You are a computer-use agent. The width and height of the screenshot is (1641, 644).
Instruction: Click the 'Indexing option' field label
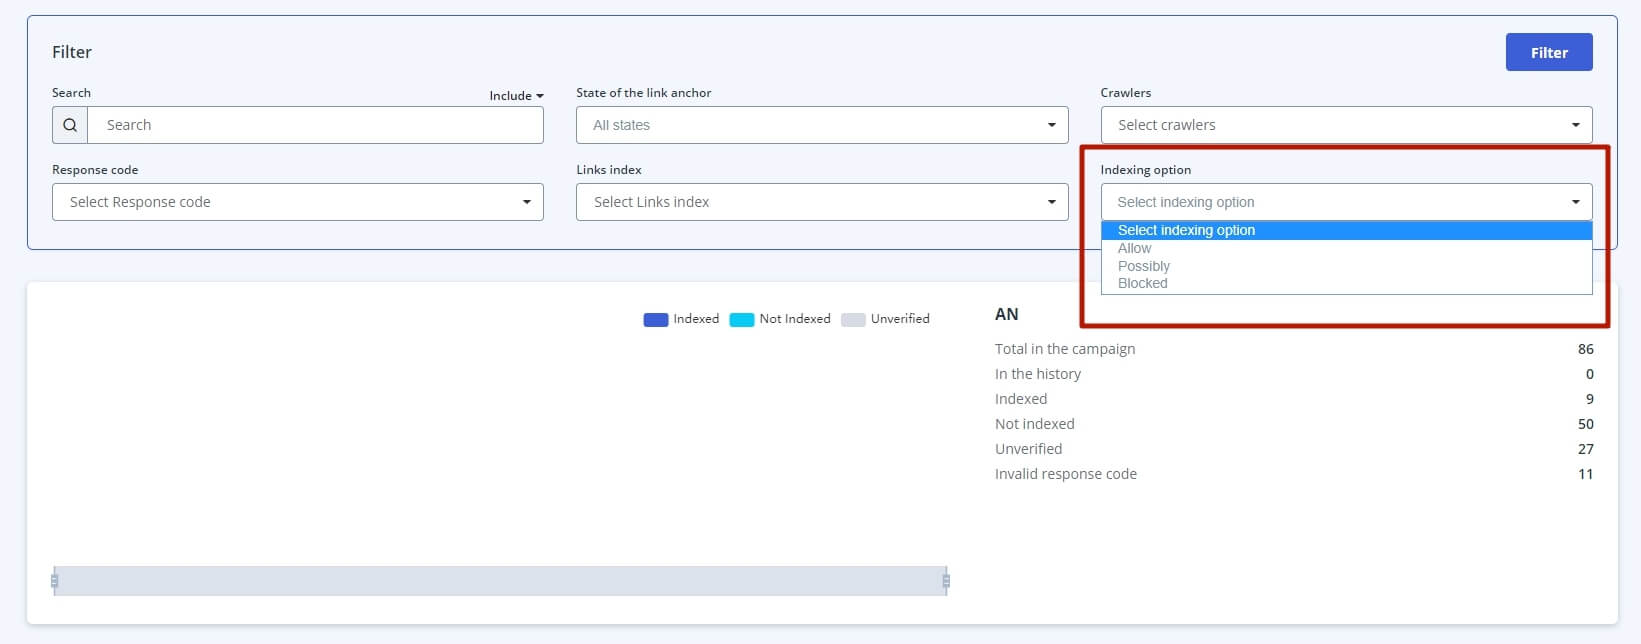(x=1146, y=170)
